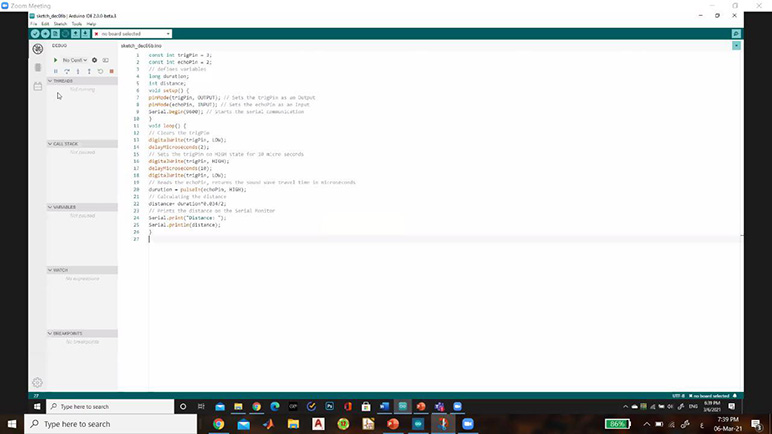
Task: Open the Serial Monitor magnifier icon
Action: [x=736, y=34]
